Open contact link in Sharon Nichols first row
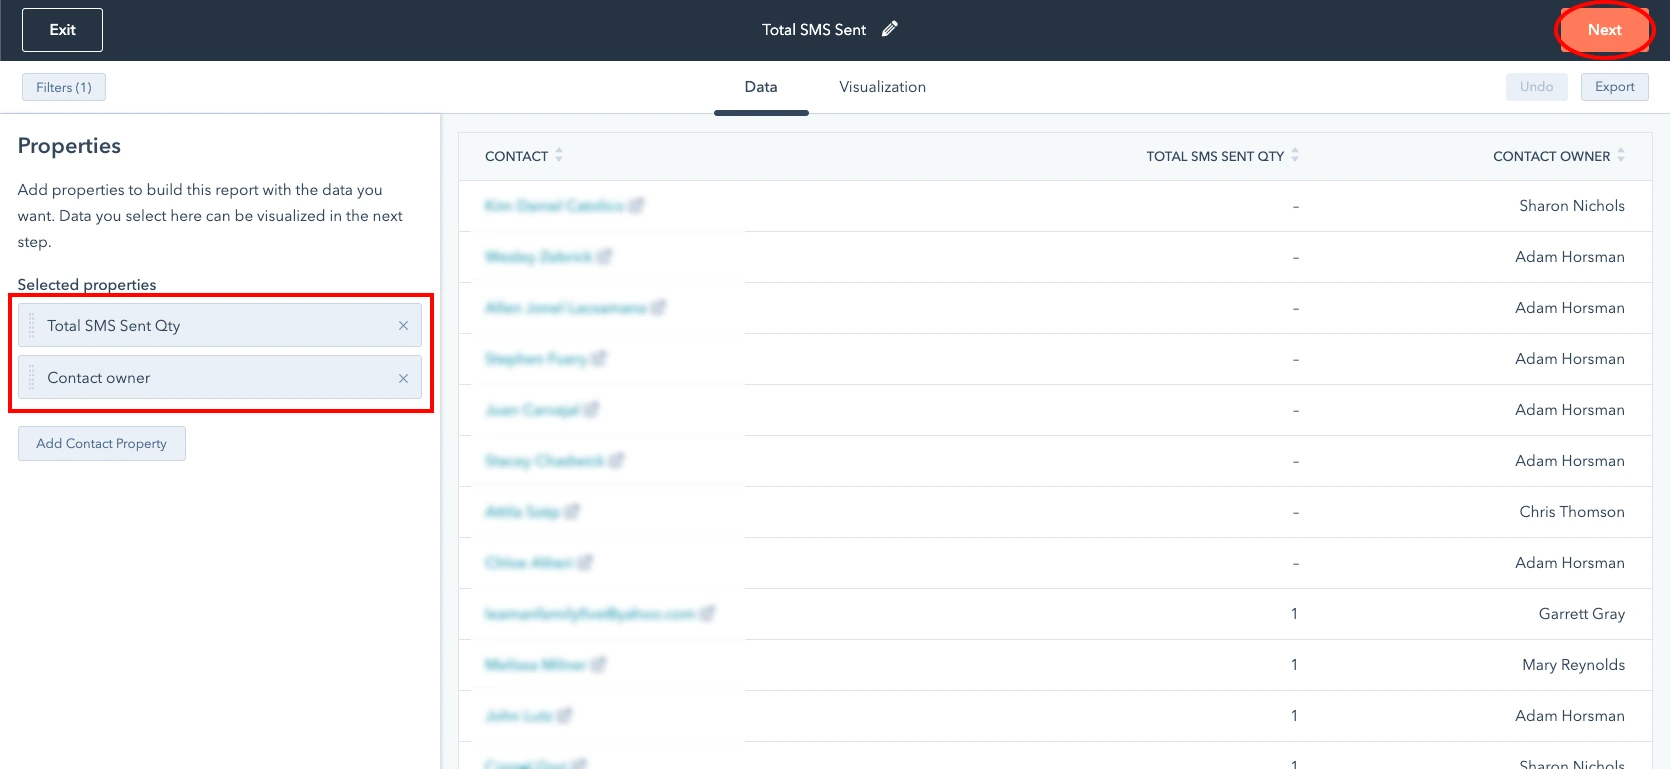 pyautogui.click(x=554, y=206)
